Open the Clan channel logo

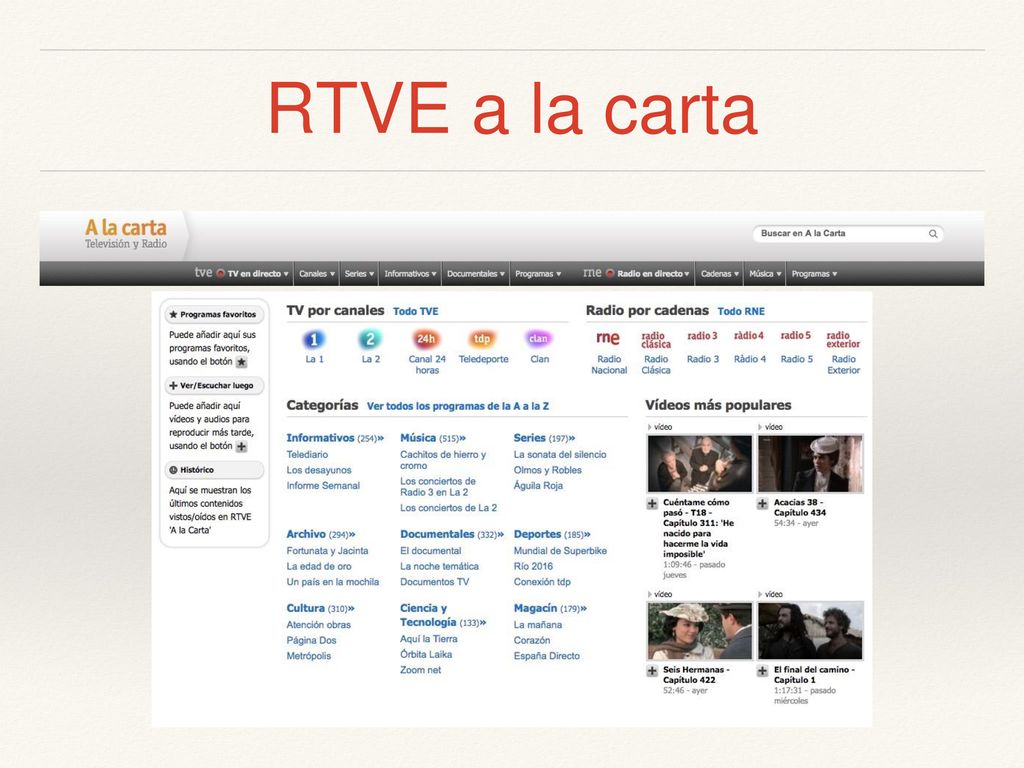[x=539, y=339]
